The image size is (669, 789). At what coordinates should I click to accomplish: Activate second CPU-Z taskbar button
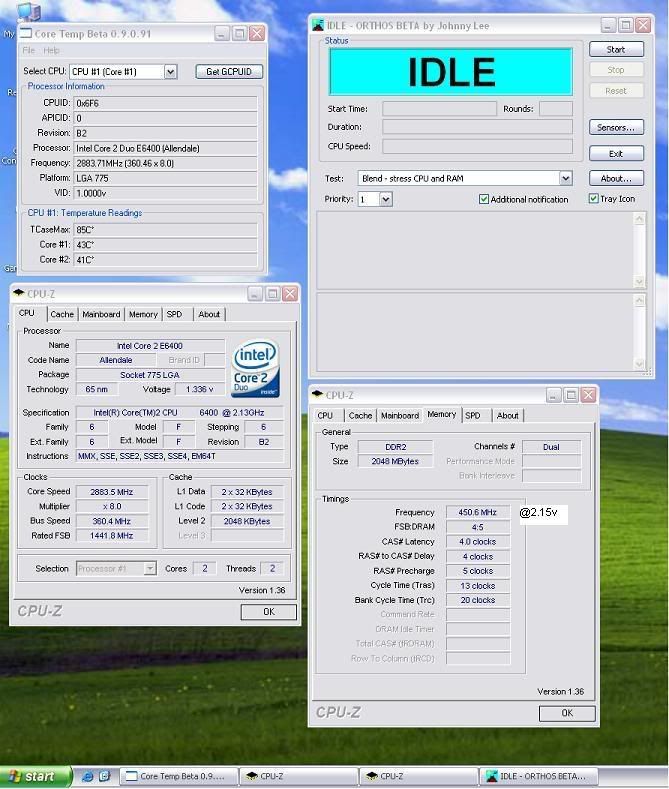point(418,776)
